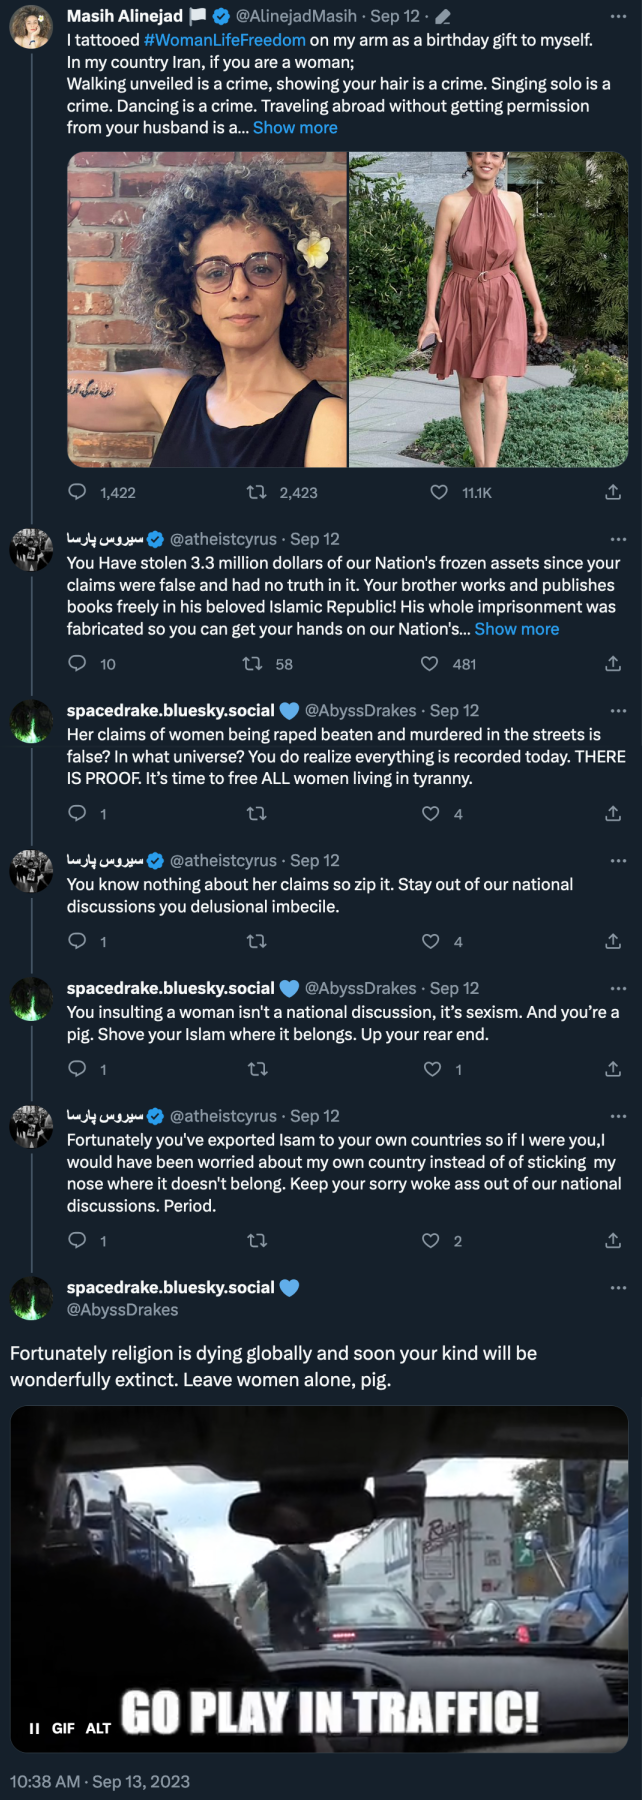Reply to Masih Alinejad's tweet

pos(77,492)
